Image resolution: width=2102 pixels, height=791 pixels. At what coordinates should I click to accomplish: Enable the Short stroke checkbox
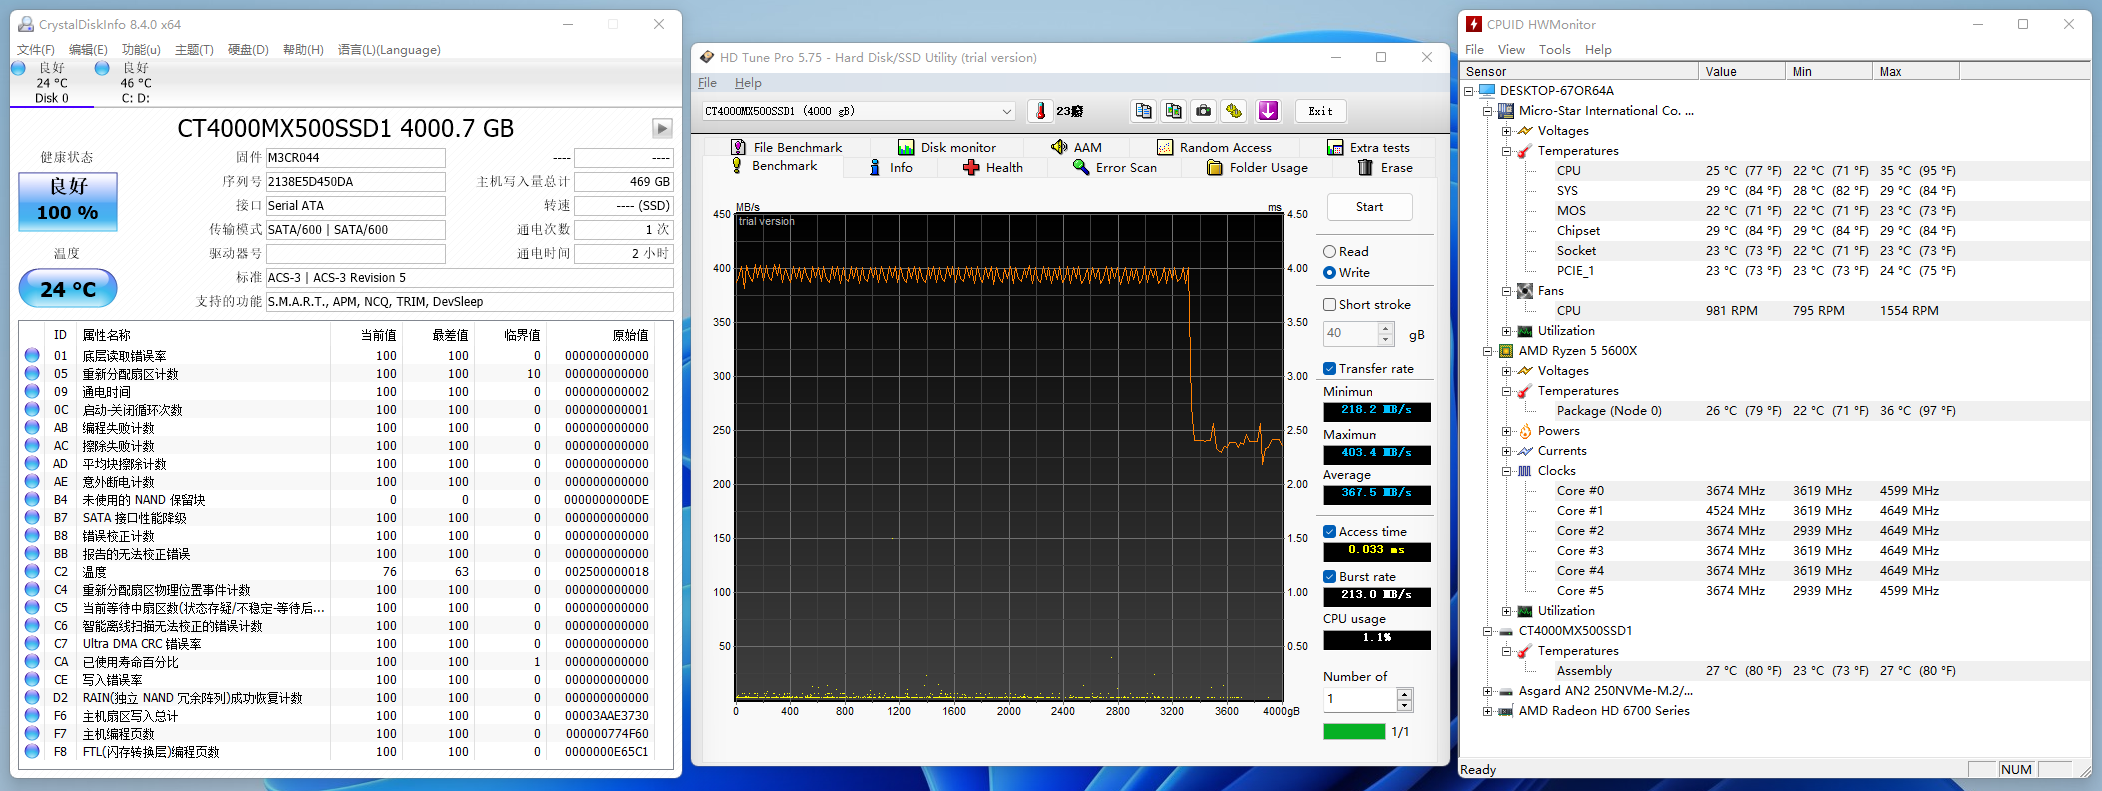coord(1330,305)
